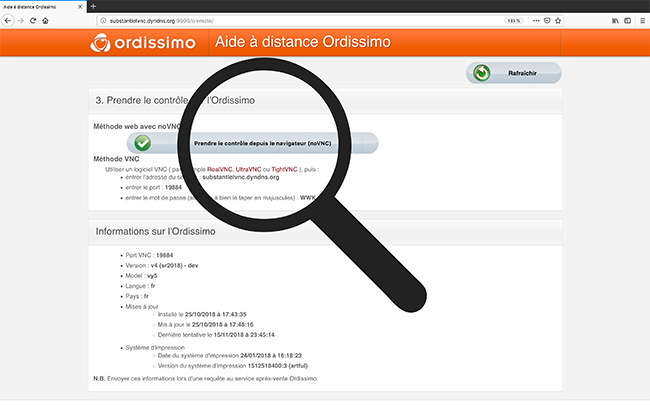The width and height of the screenshot is (650, 406).
Task: Click the browser back arrow button
Action: pyautogui.click(x=8, y=21)
